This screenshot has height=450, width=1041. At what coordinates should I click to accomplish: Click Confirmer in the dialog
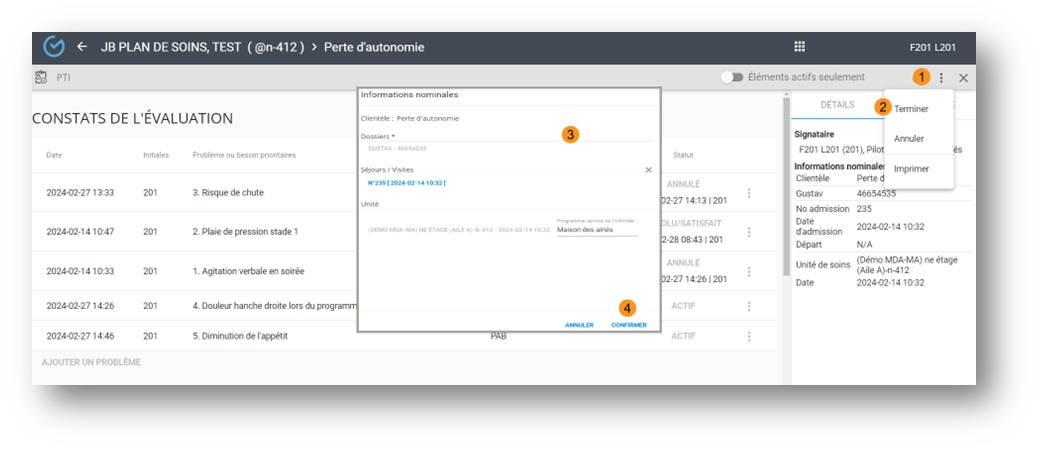(628, 325)
